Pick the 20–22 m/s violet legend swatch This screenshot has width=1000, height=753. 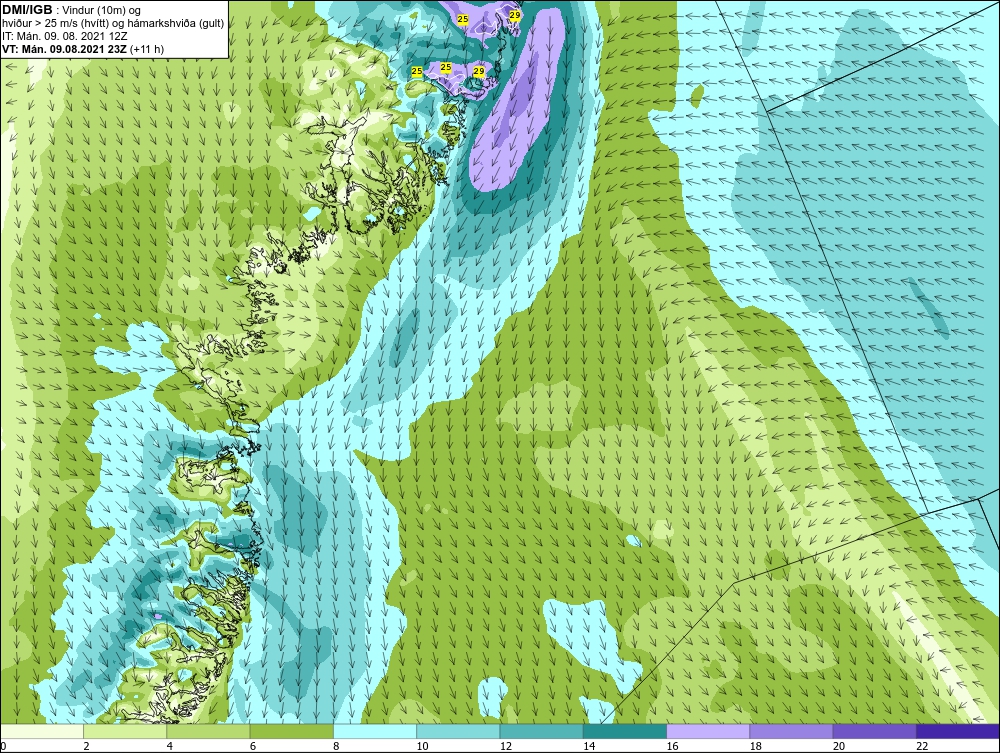coord(874,731)
